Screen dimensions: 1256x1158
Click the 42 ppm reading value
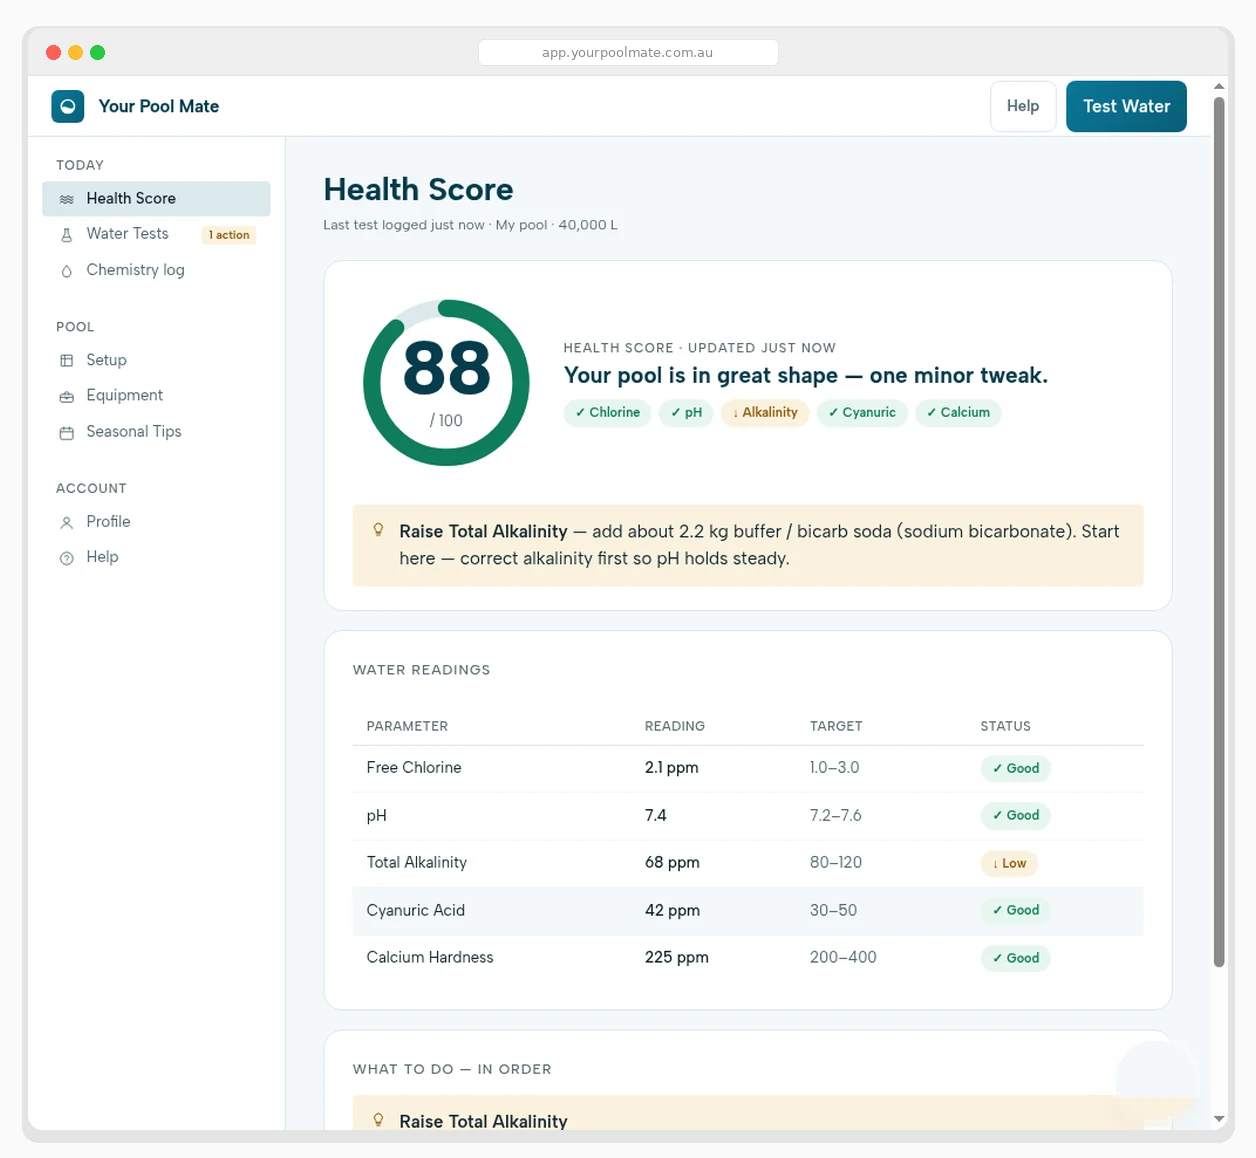[672, 910]
